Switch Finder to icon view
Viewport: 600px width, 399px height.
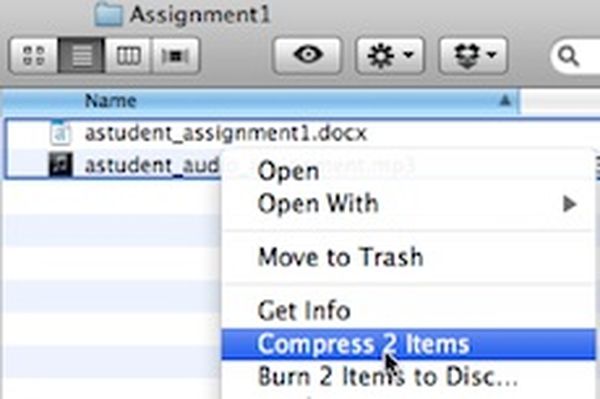(34, 56)
